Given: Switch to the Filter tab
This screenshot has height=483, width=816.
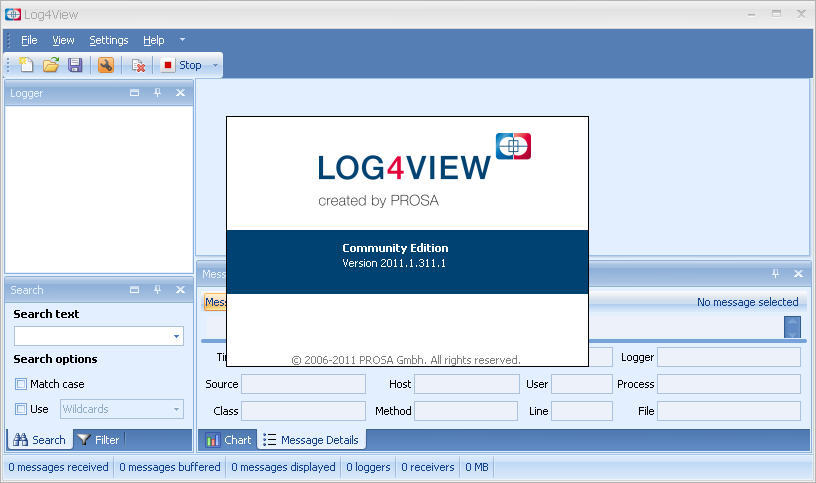Looking at the screenshot, I should pos(99,440).
